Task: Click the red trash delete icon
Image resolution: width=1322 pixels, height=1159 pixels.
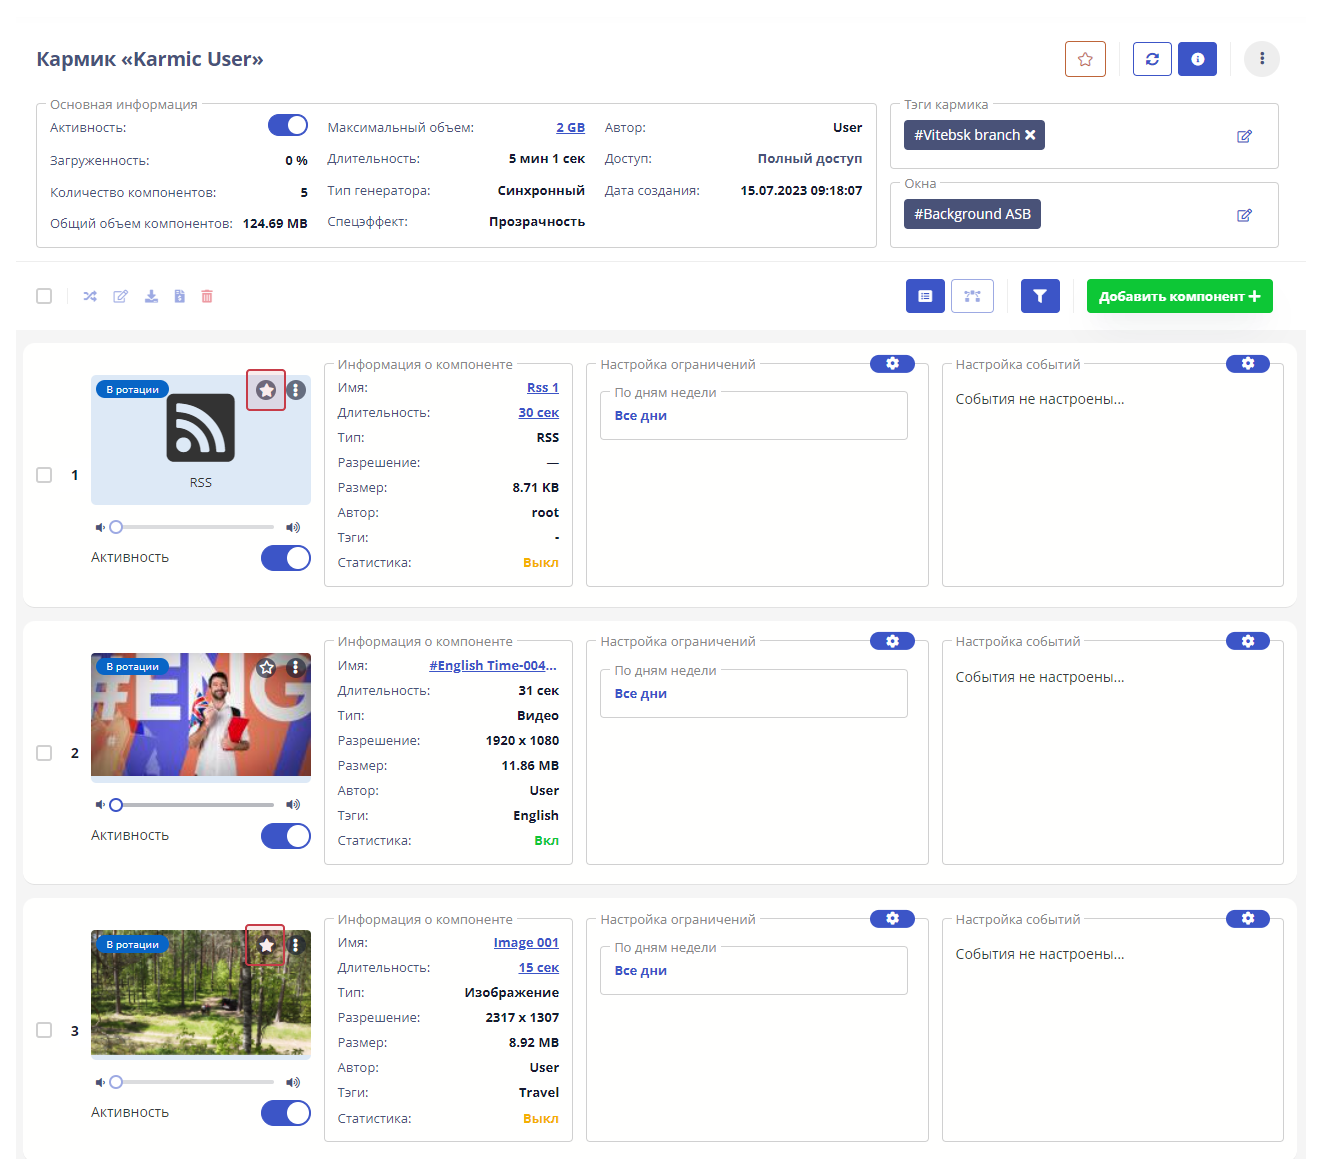Action: [x=207, y=296]
